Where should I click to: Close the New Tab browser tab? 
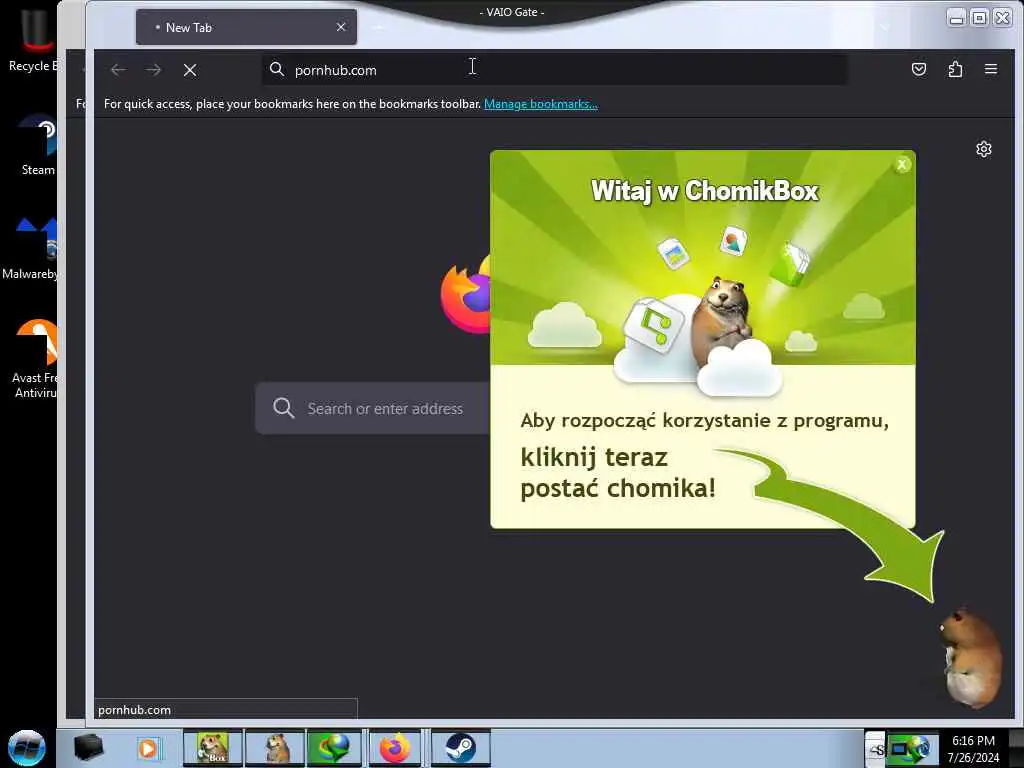point(341,27)
